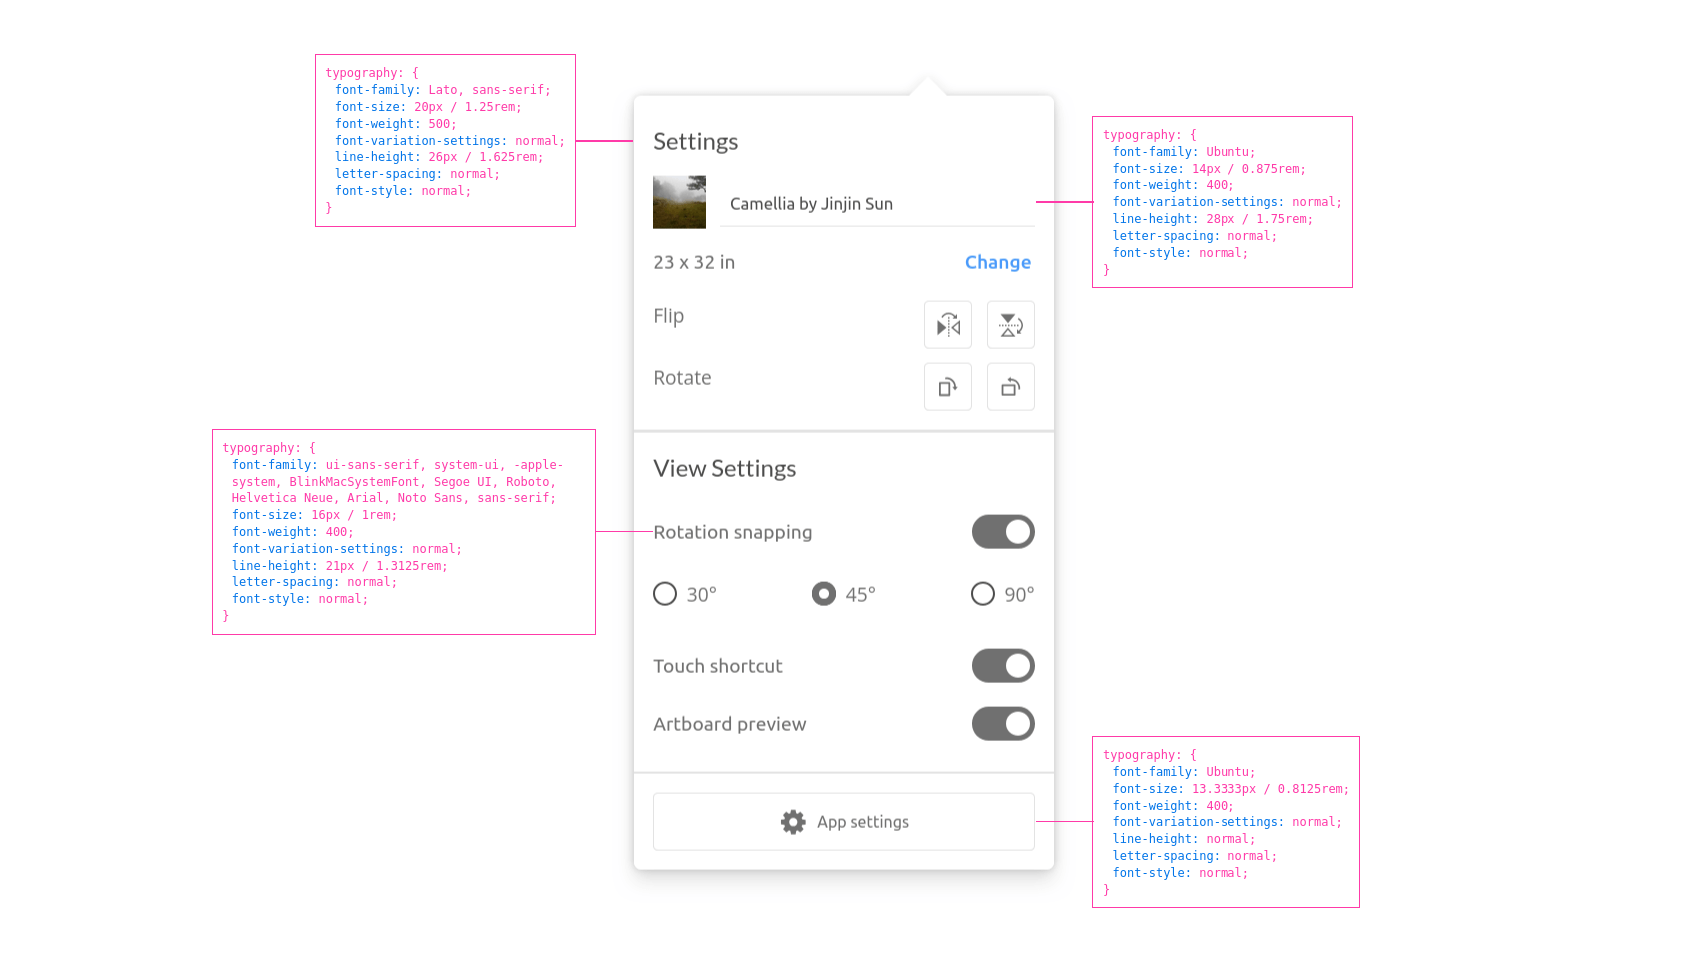1688x966 pixels.
Task: Click the Settings panel heading
Action: coord(695,142)
